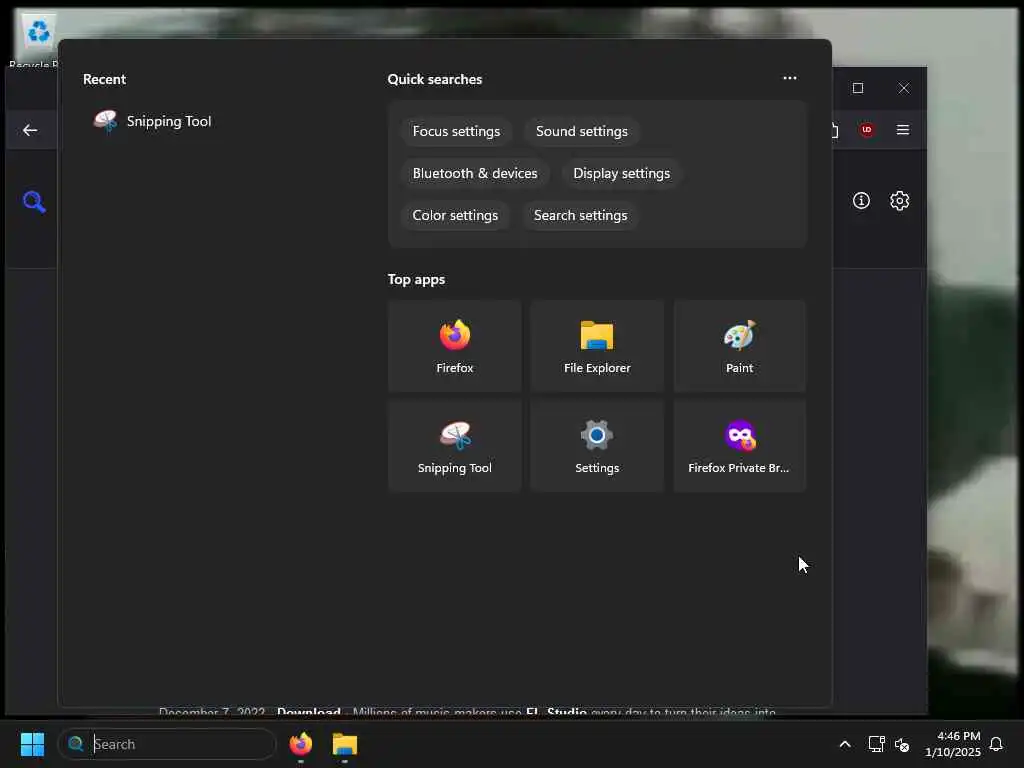Click the muted volume tray icon
Screen dimensions: 1024x768
[902, 744]
